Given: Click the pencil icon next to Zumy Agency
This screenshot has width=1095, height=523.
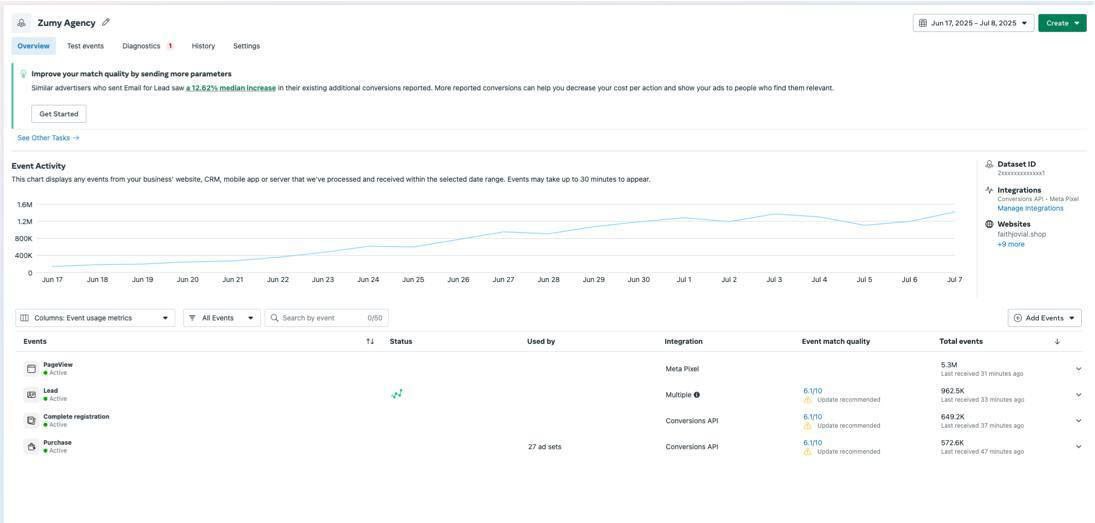Looking at the screenshot, I should 106,22.
